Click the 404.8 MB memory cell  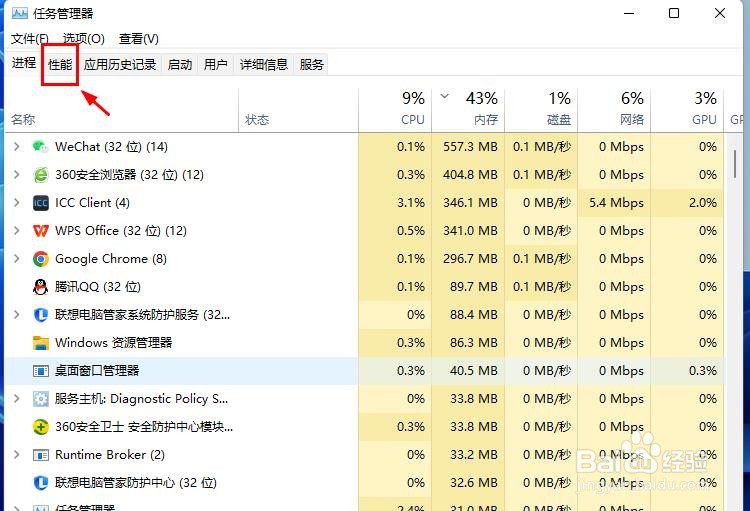[x=470, y=175]
